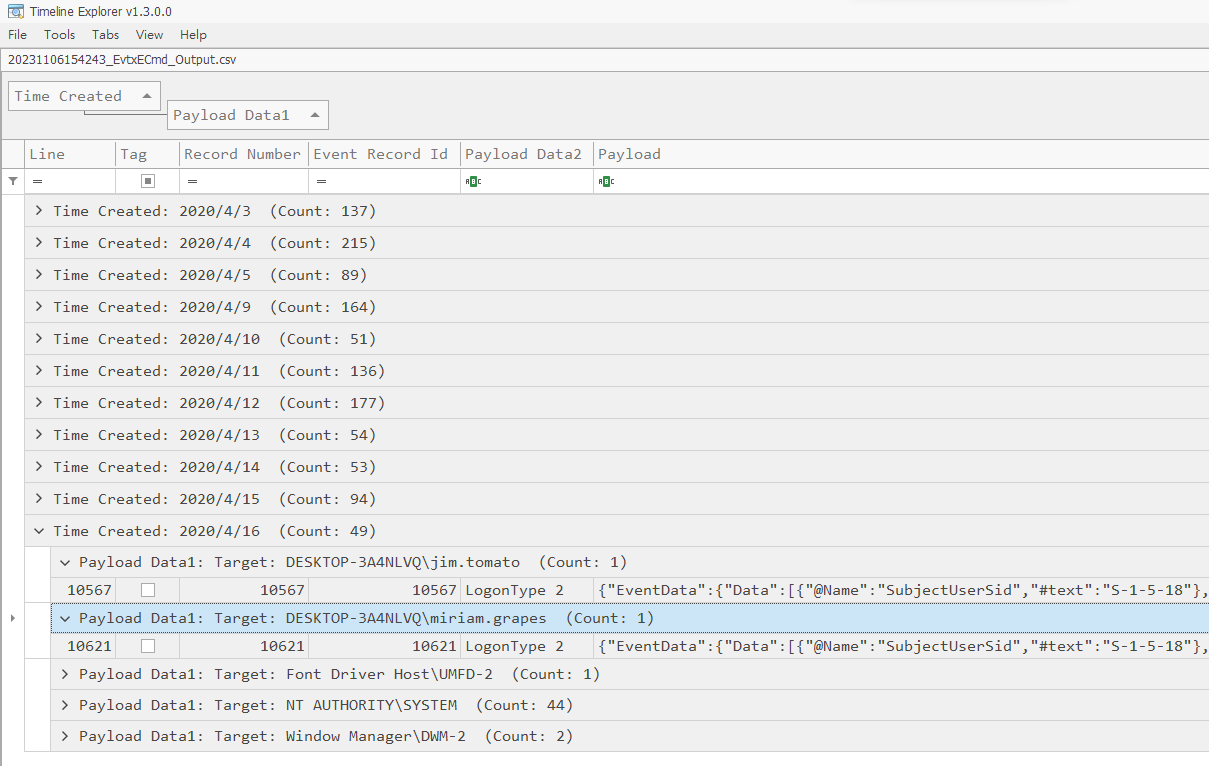
Task: Collapse the jim.tomato Payload Data1 group
Action: click(65, 562)
